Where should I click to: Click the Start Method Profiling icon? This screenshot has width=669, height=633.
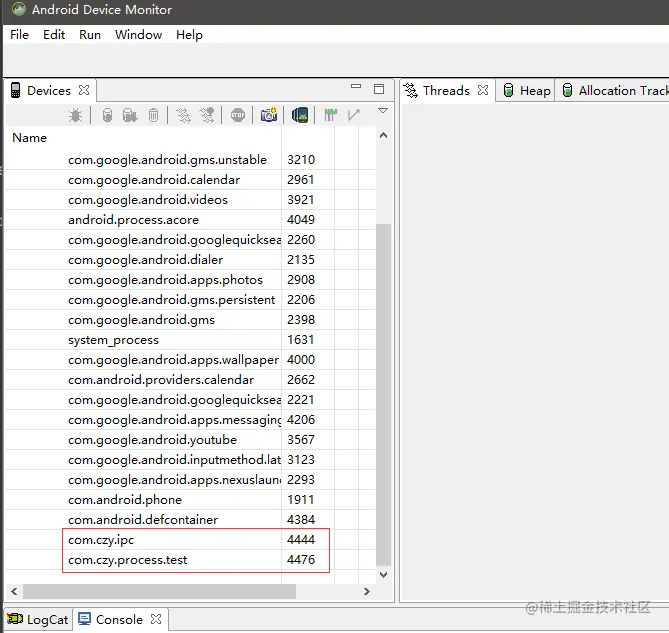click(207, 115)
